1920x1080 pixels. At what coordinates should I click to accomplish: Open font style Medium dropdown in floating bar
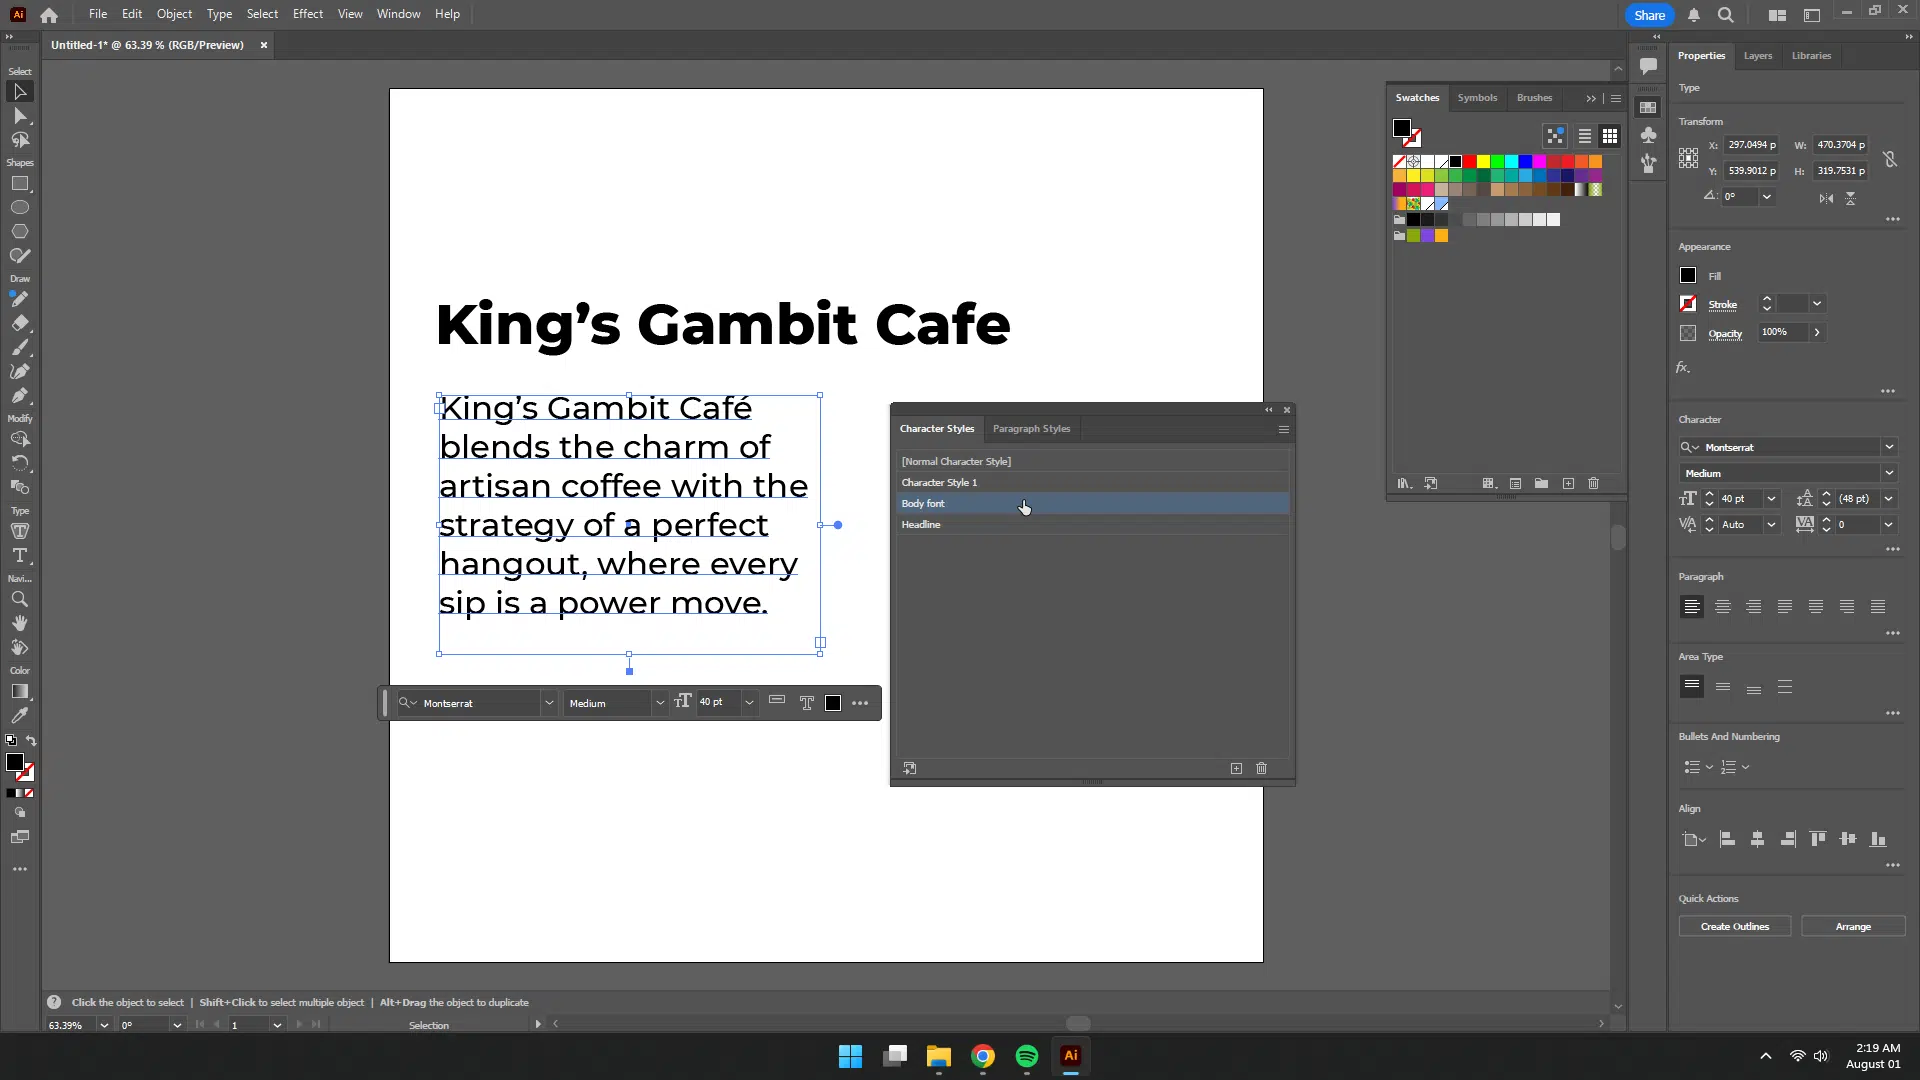[659, 703]
